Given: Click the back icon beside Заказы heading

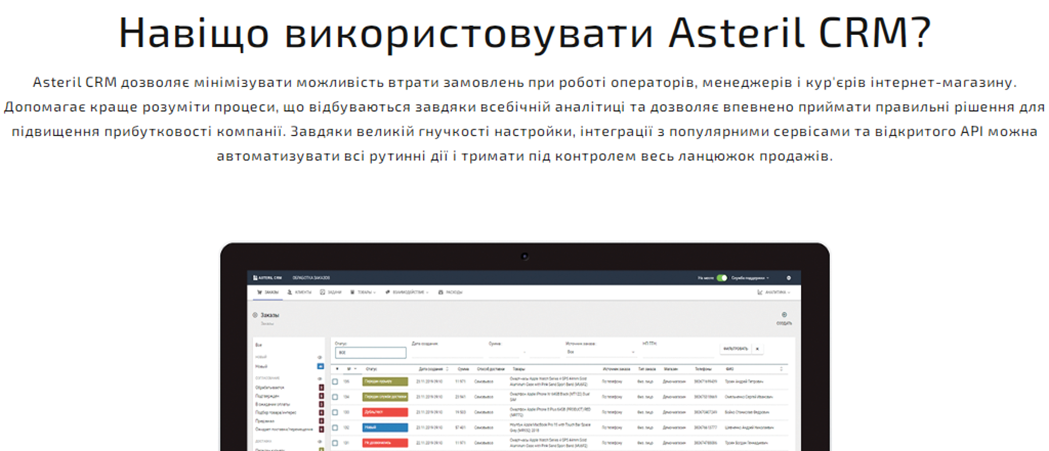Looking at the screenshot, I should point(255,315).
